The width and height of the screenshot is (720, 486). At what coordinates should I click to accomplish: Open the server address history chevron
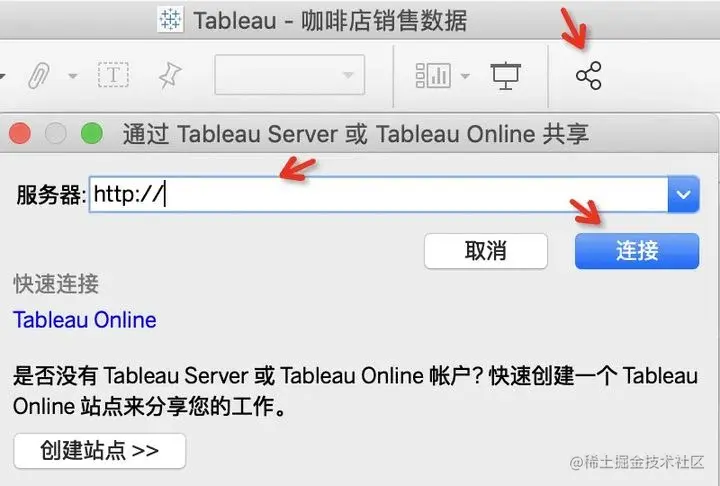coord(683,194)
